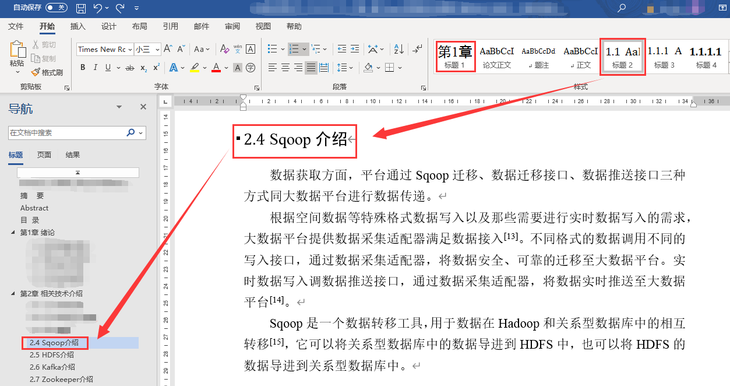Decrease font size with the shrink font icon

click(x=181, y=49)
